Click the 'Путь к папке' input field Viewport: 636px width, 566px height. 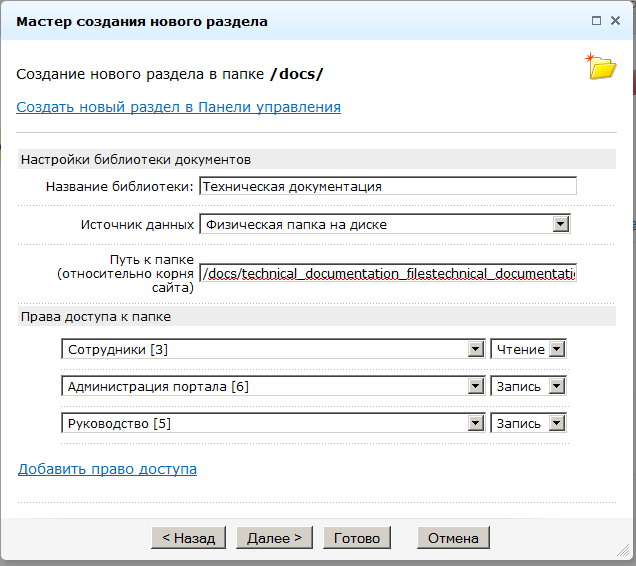coord(388,273)
